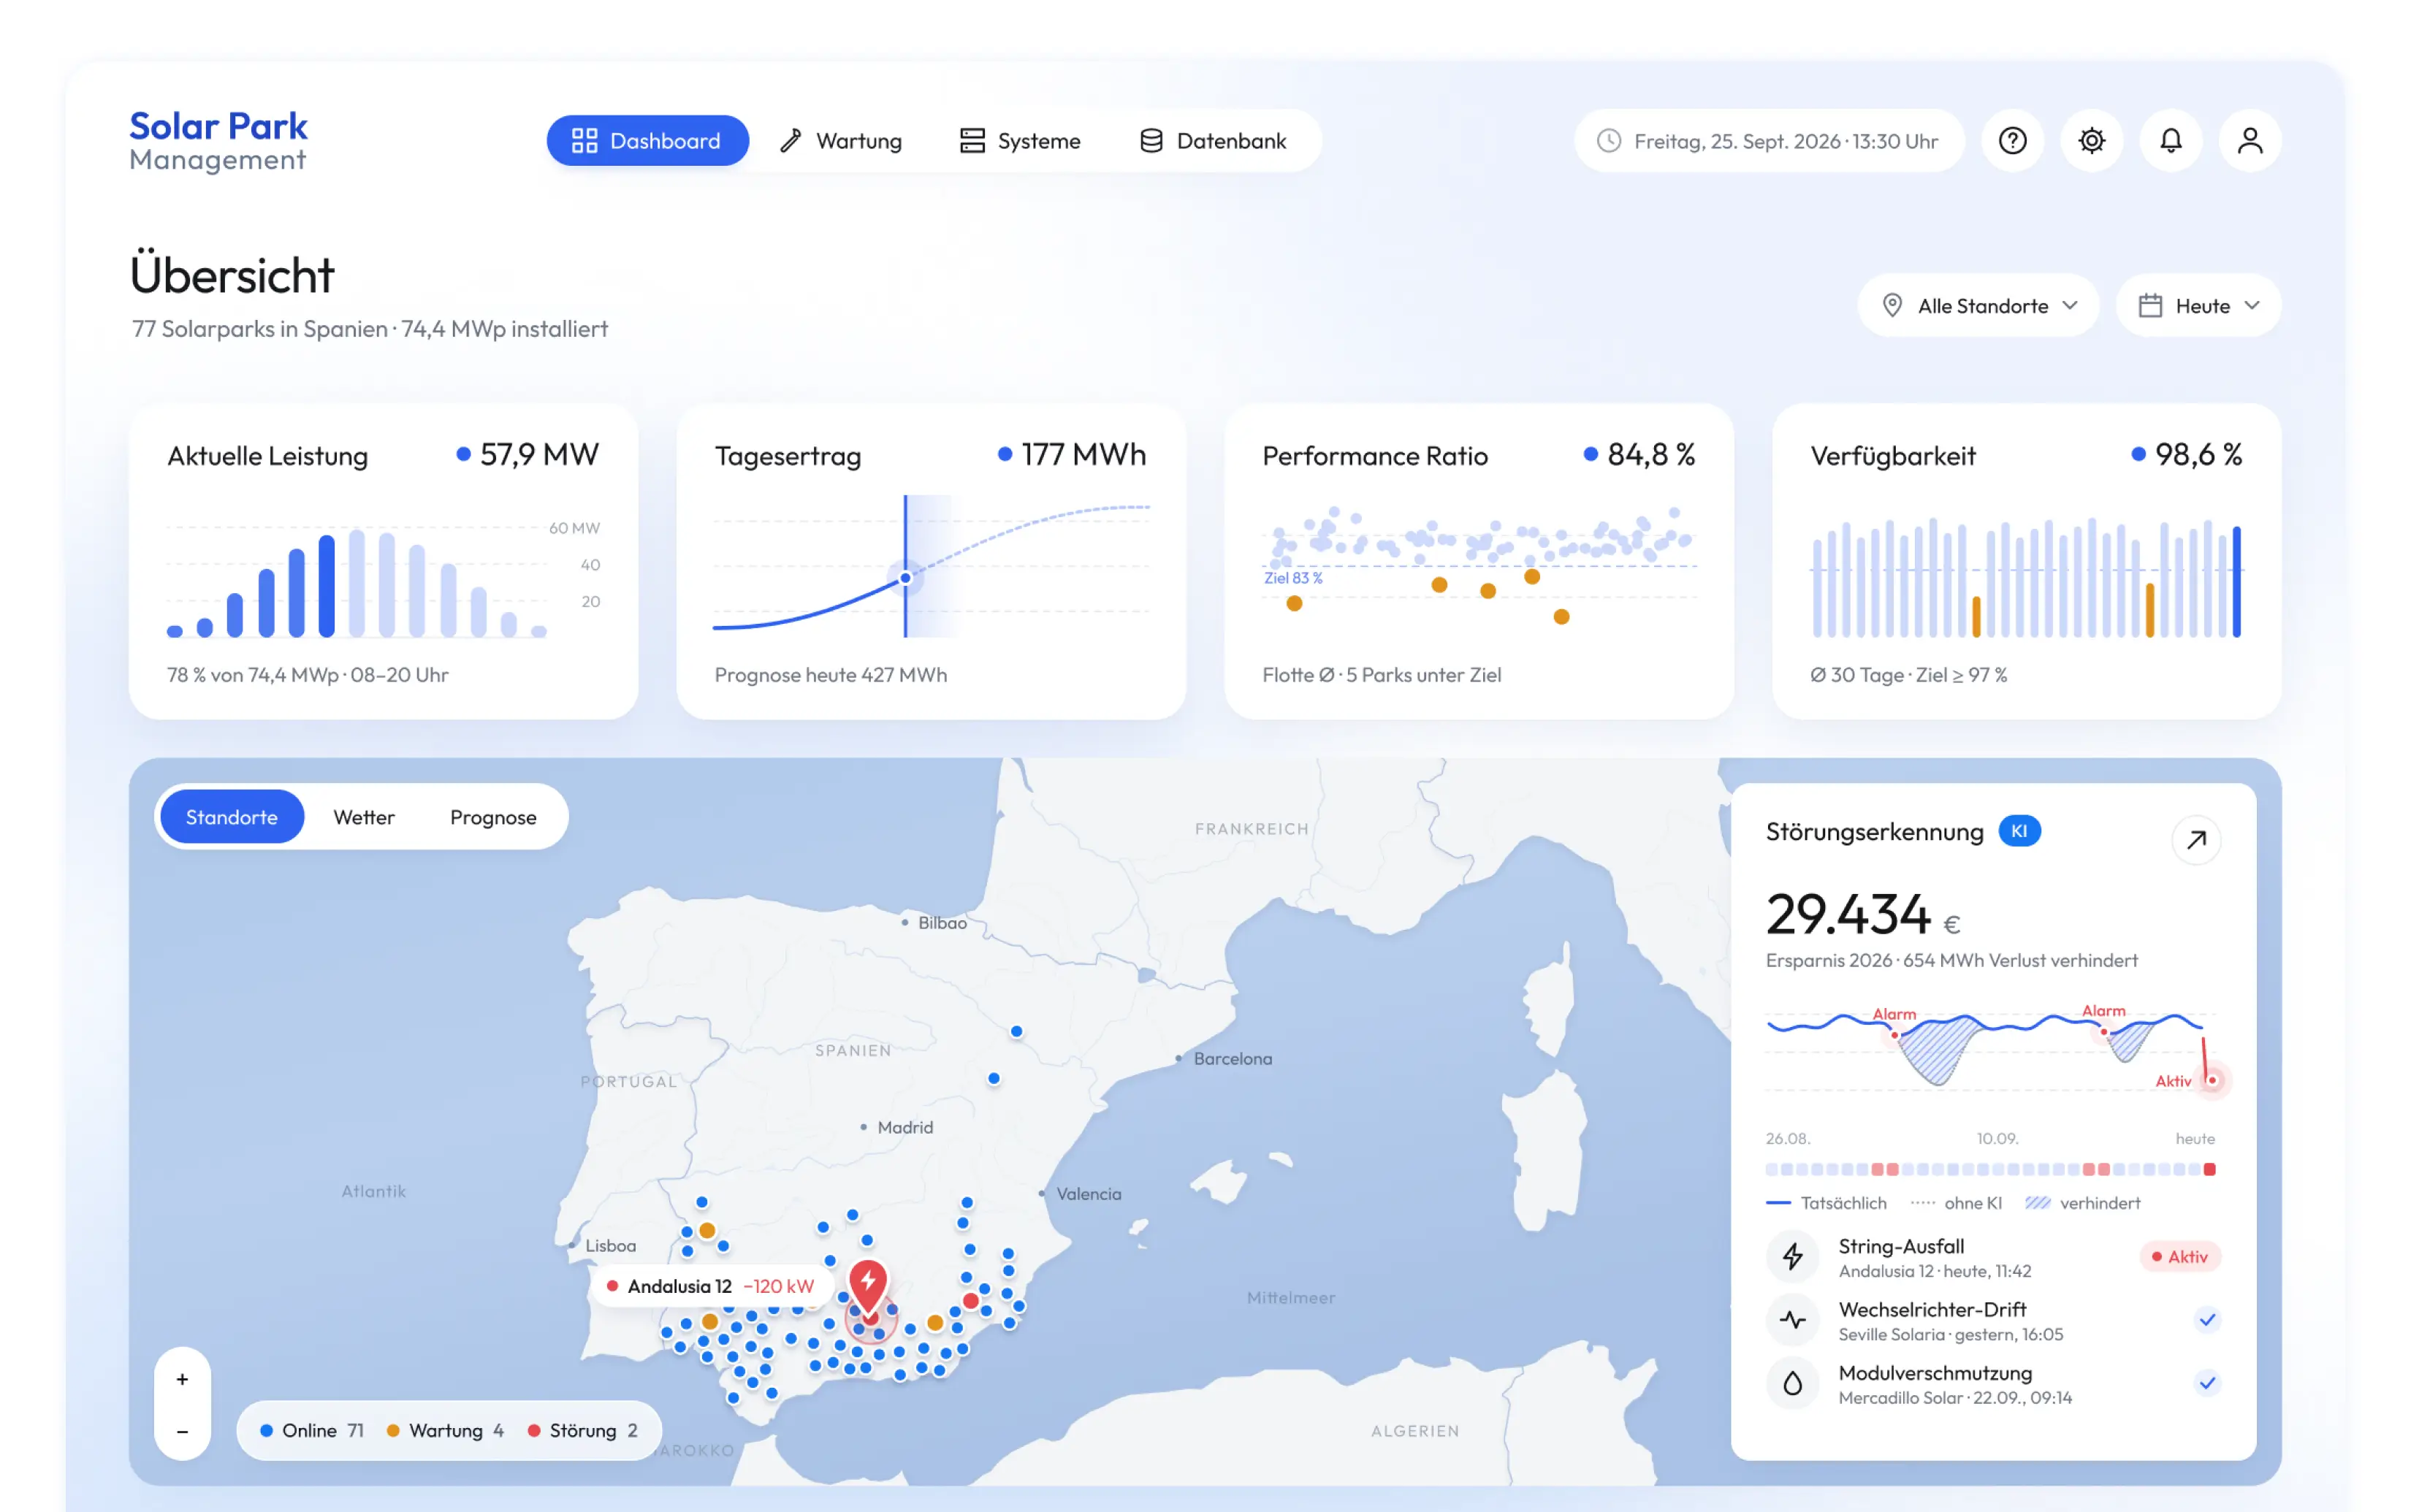
Task: Open settings gear icon in header
Action: click(x=2091, y=141)
